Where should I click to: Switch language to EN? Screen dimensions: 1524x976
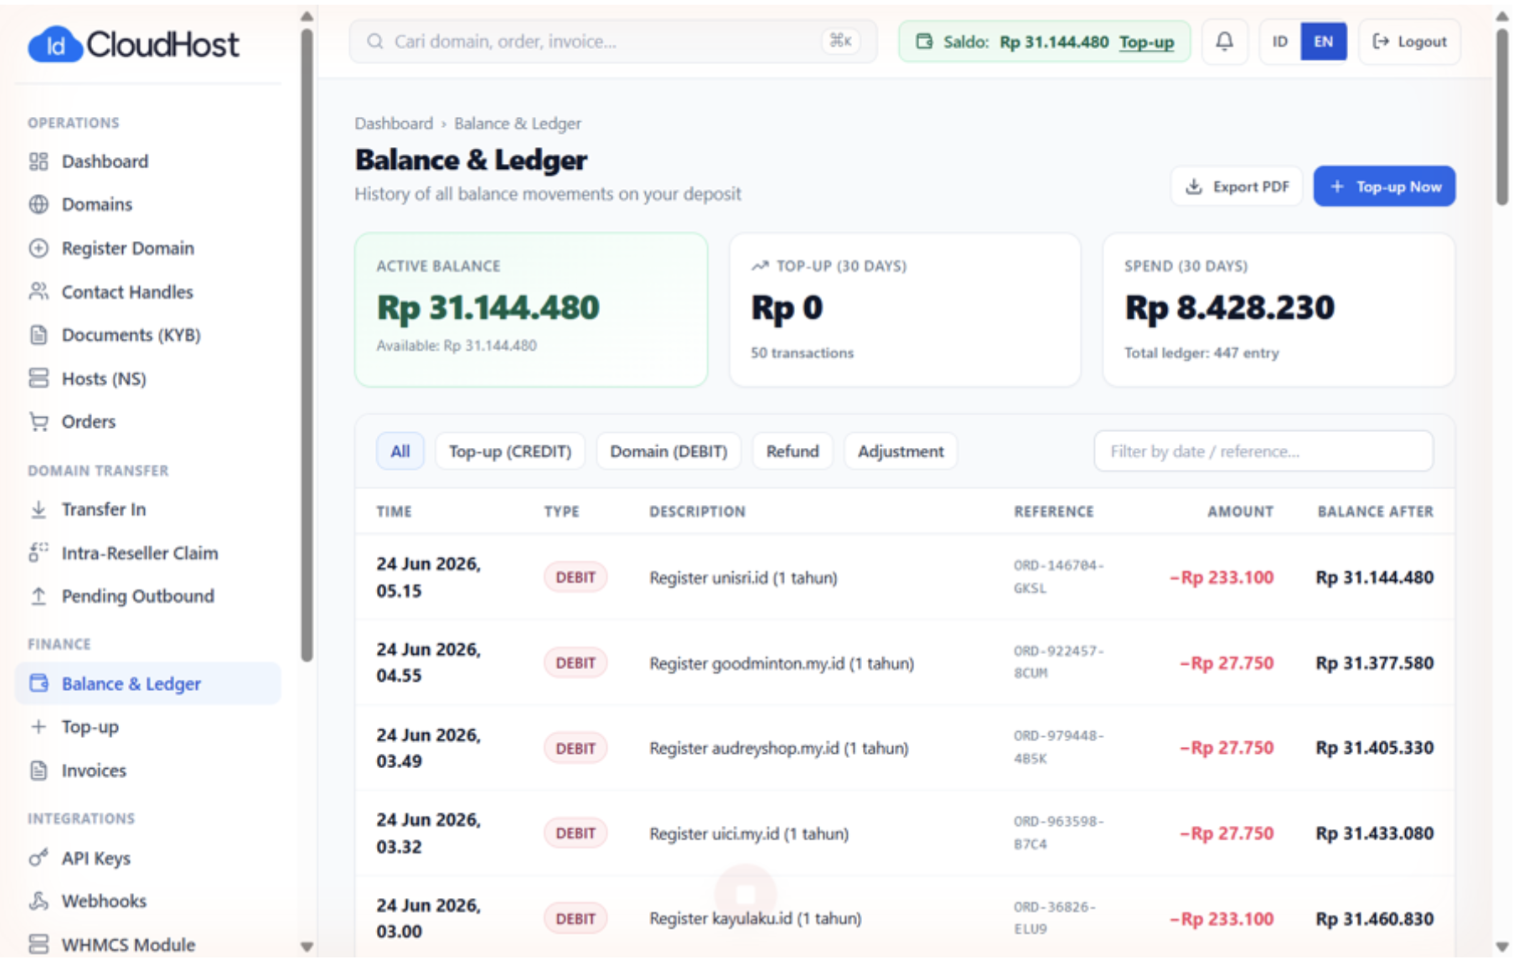pyautogui.click(x=1323, y=42)
